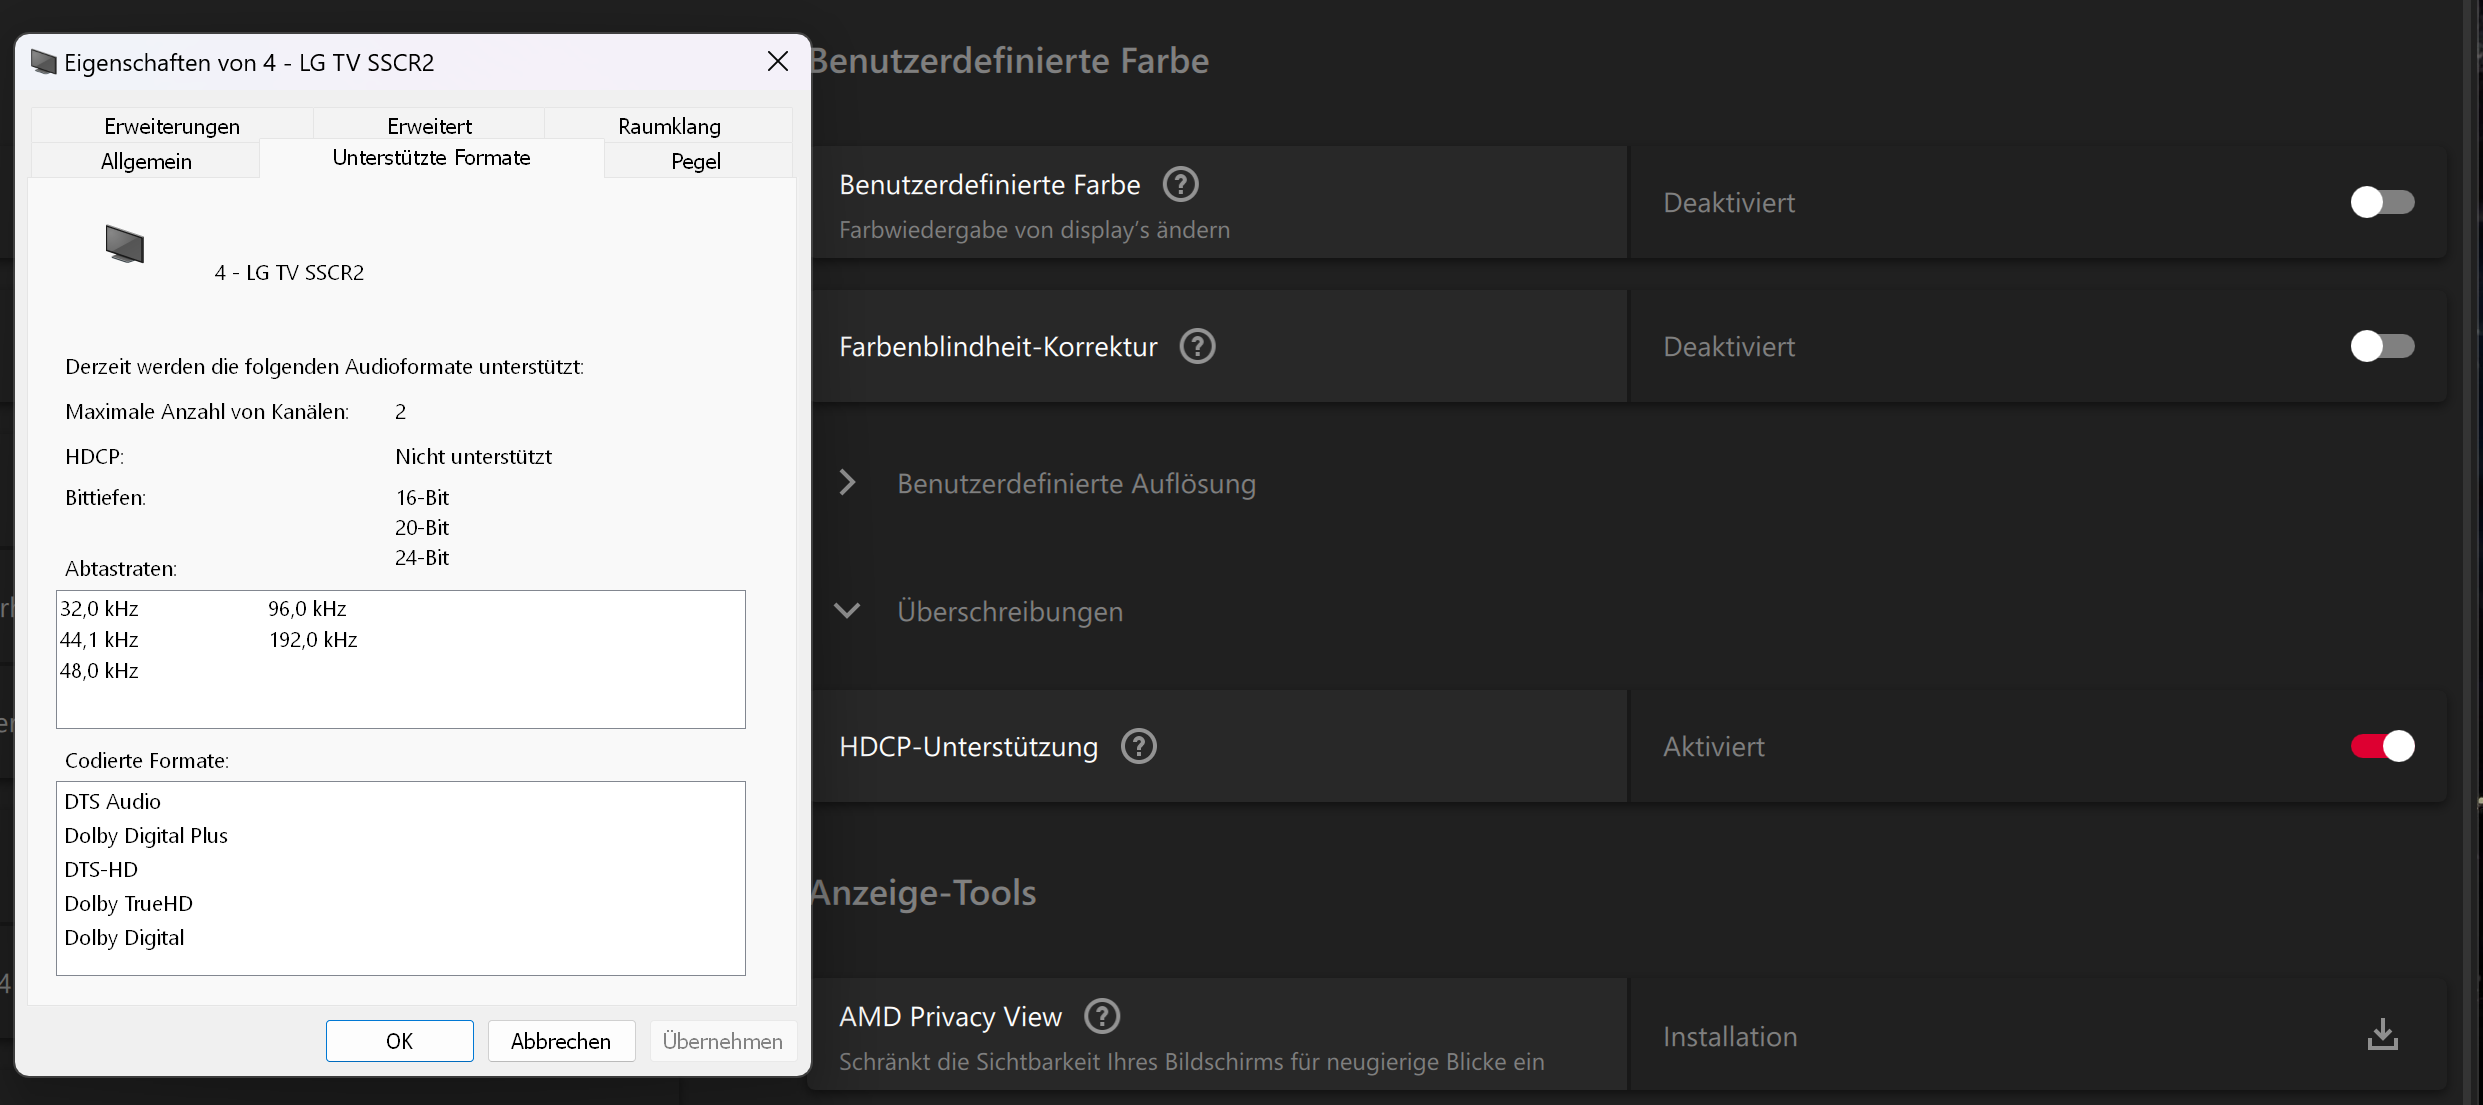Image resolution: width=2483 pixels, height=1105 pixels.
Task: Click the title bar speaker device icon
Action: pos(44,62)
